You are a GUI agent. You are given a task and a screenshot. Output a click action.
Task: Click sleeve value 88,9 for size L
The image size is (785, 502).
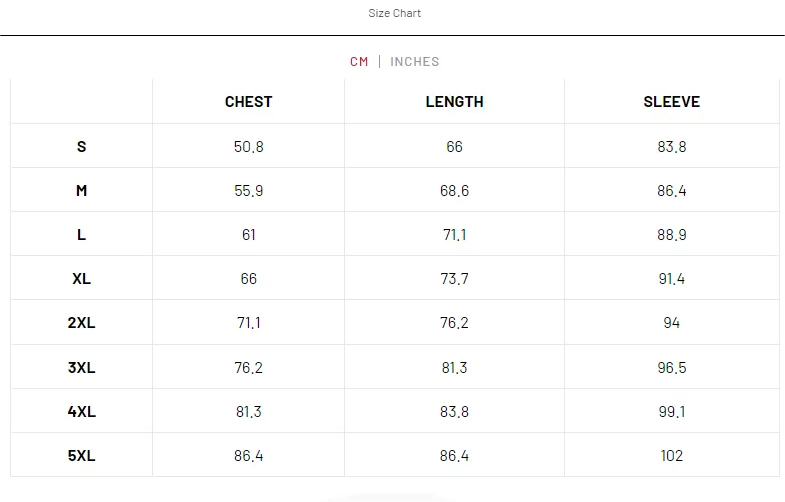coord(671,234)
